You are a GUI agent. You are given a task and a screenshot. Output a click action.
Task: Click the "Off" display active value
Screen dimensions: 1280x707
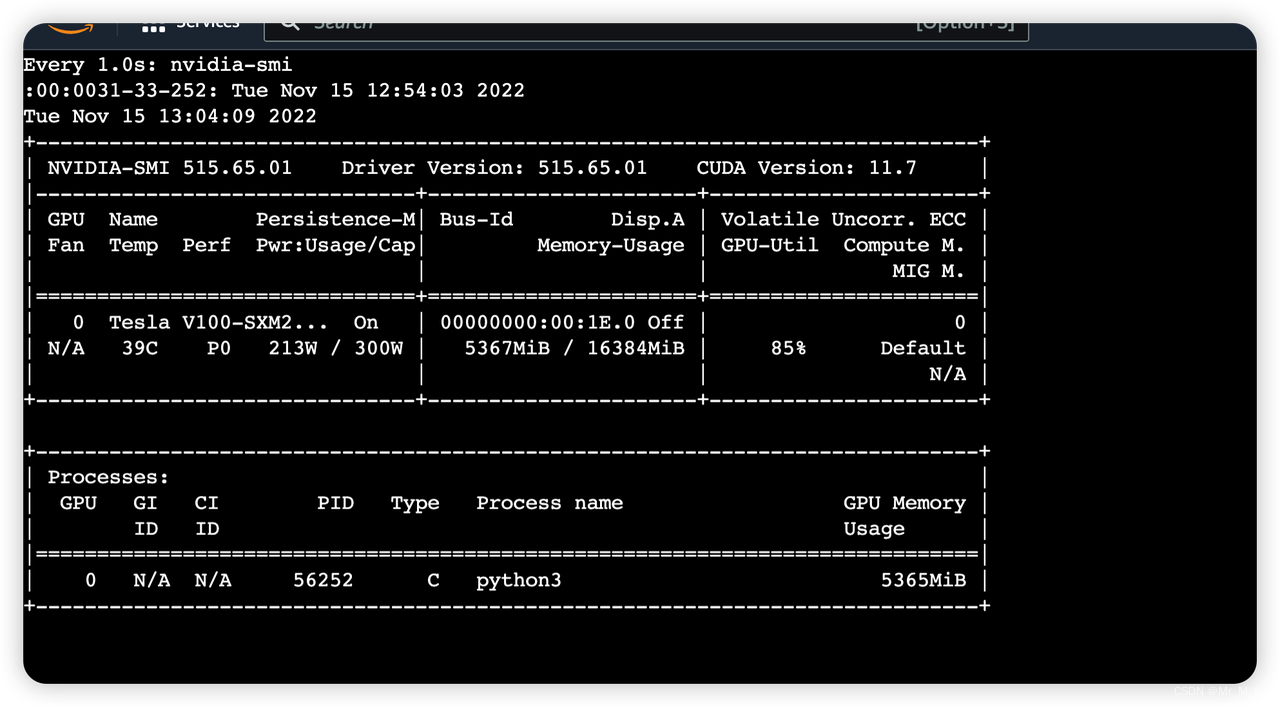click(x=666, y=322)
